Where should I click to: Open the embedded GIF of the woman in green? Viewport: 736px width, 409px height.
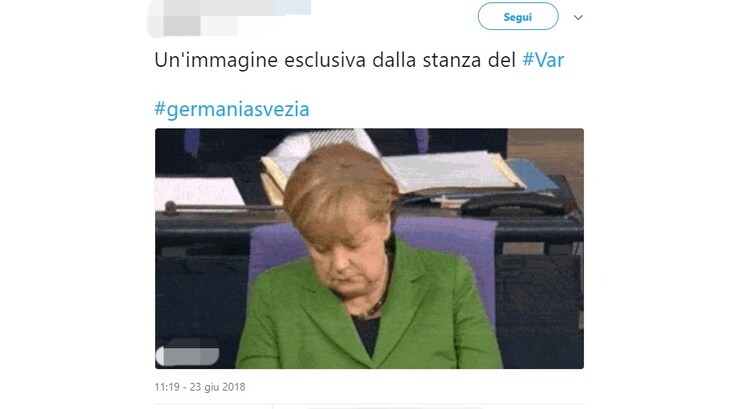pyautogui.click(x=369, y=248)
